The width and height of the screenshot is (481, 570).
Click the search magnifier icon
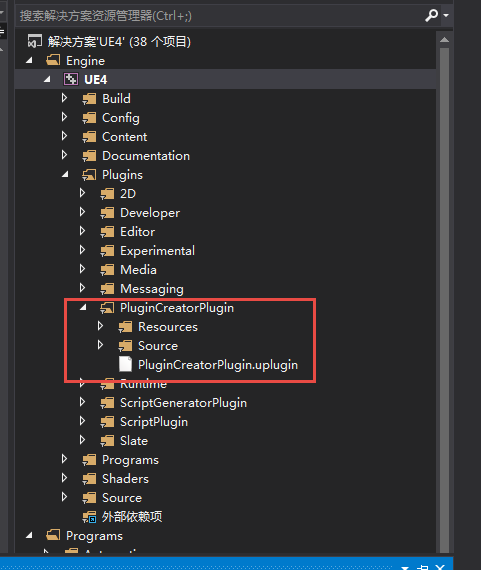431,15
